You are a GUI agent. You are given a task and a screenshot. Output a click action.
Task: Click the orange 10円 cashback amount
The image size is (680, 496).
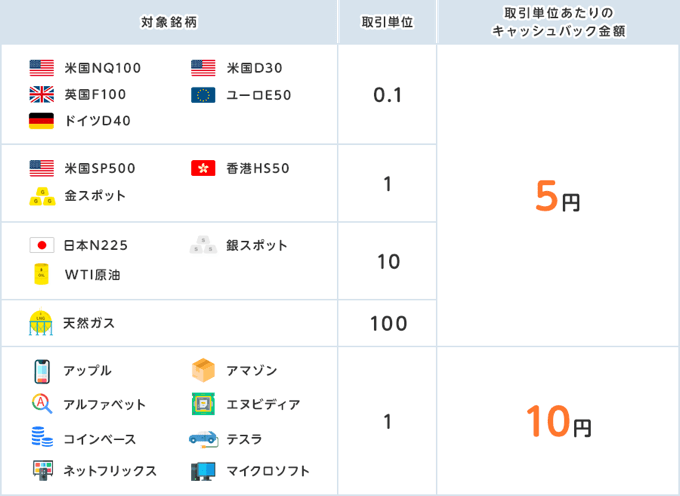pos(559,421)
